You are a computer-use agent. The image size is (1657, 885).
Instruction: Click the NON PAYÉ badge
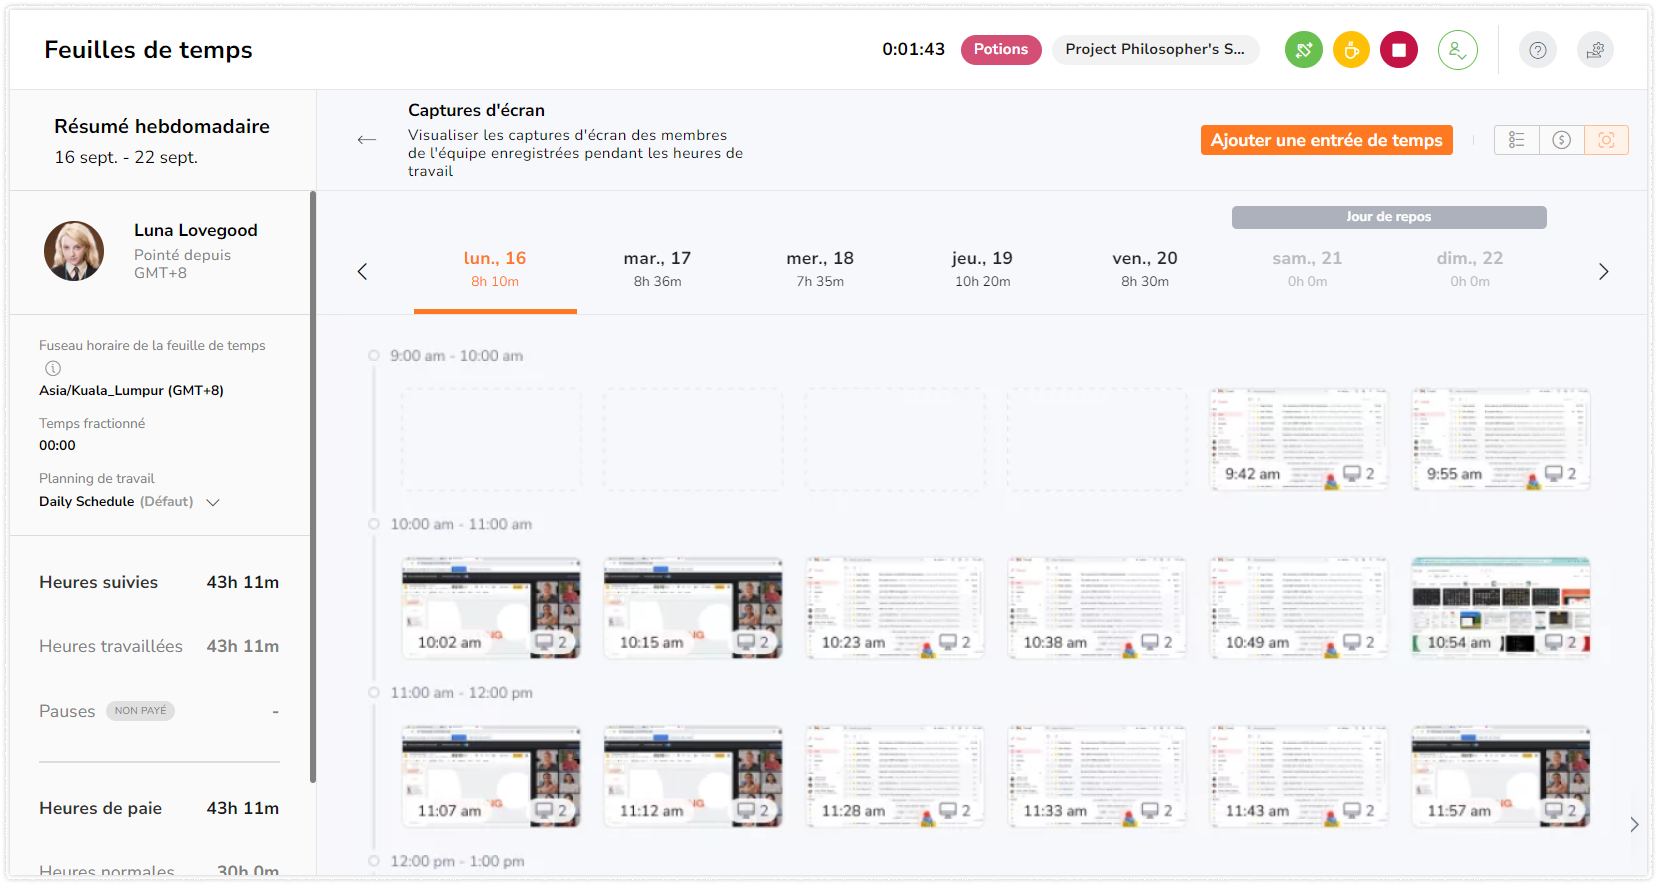pos(141,711)
